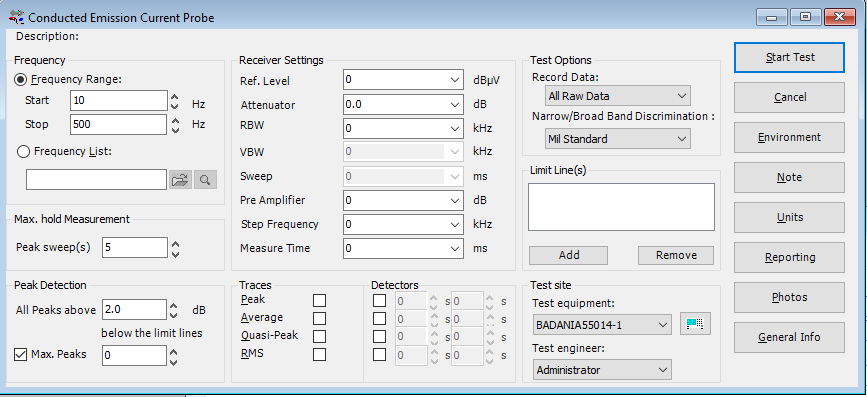Click Remove under Limit Line(s)
The height and width of the screenshot is (397, 867).
676,255
